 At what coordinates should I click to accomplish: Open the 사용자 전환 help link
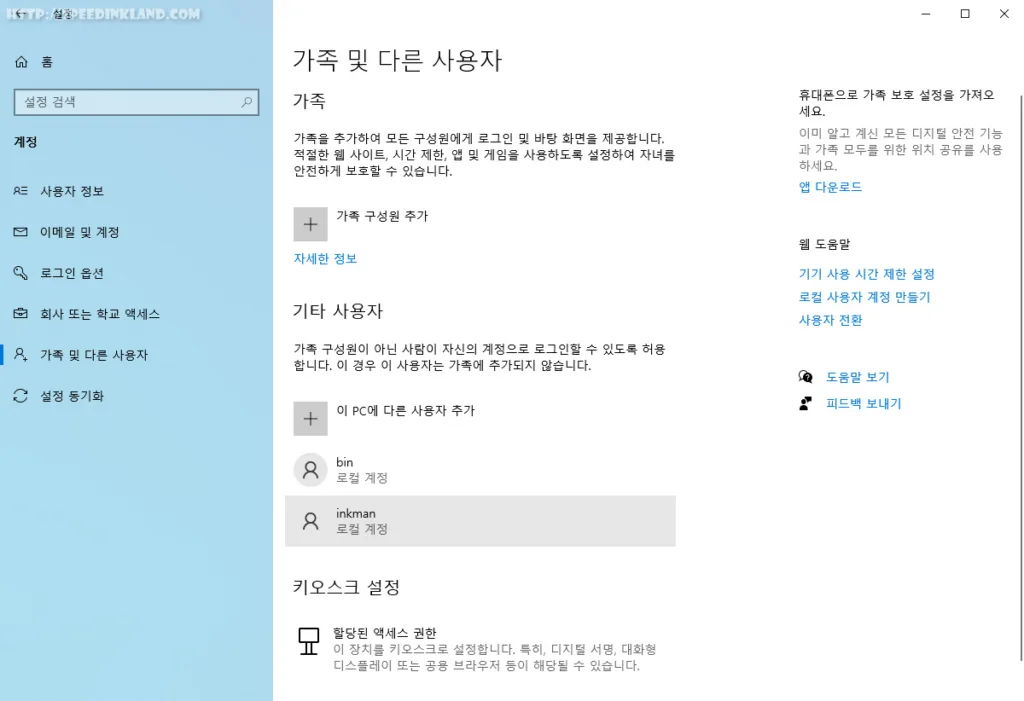pyautogui.click(x=830, y=320)
